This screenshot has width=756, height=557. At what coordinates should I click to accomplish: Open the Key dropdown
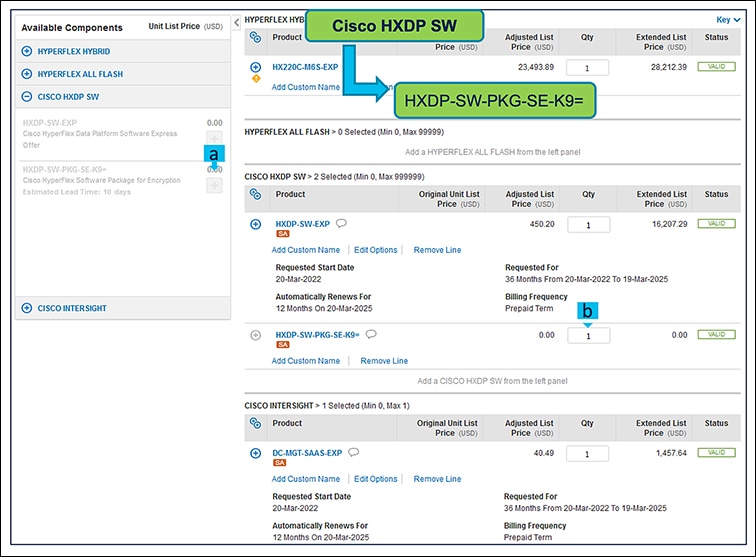pos(728,20)
